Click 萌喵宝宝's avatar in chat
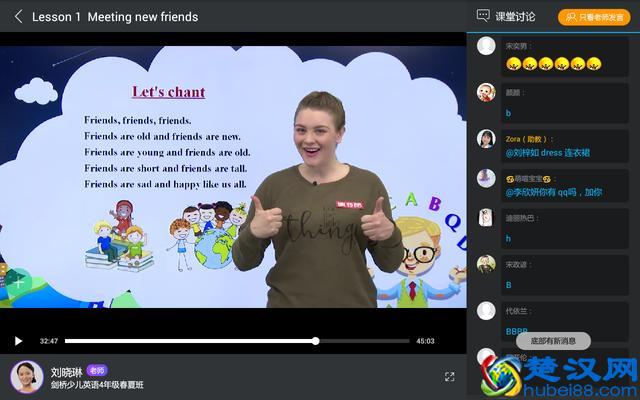This screenshot has width=640, height=400. point(486,178)
